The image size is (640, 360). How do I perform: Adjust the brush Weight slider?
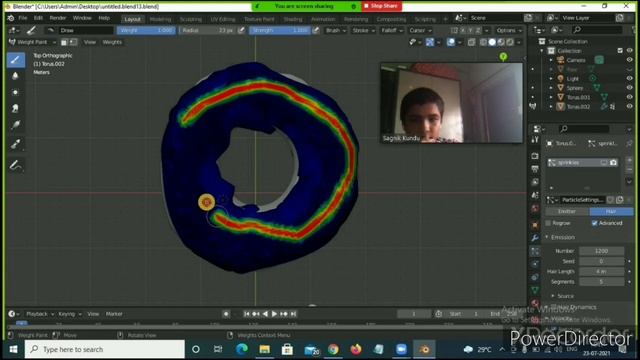(146, 31)
